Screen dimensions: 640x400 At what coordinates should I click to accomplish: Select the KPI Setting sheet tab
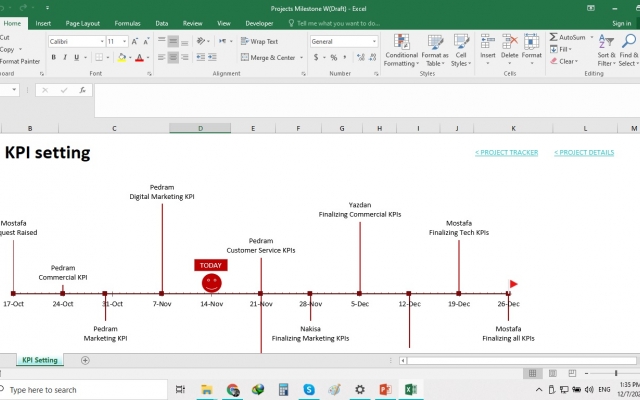(40, 360)
